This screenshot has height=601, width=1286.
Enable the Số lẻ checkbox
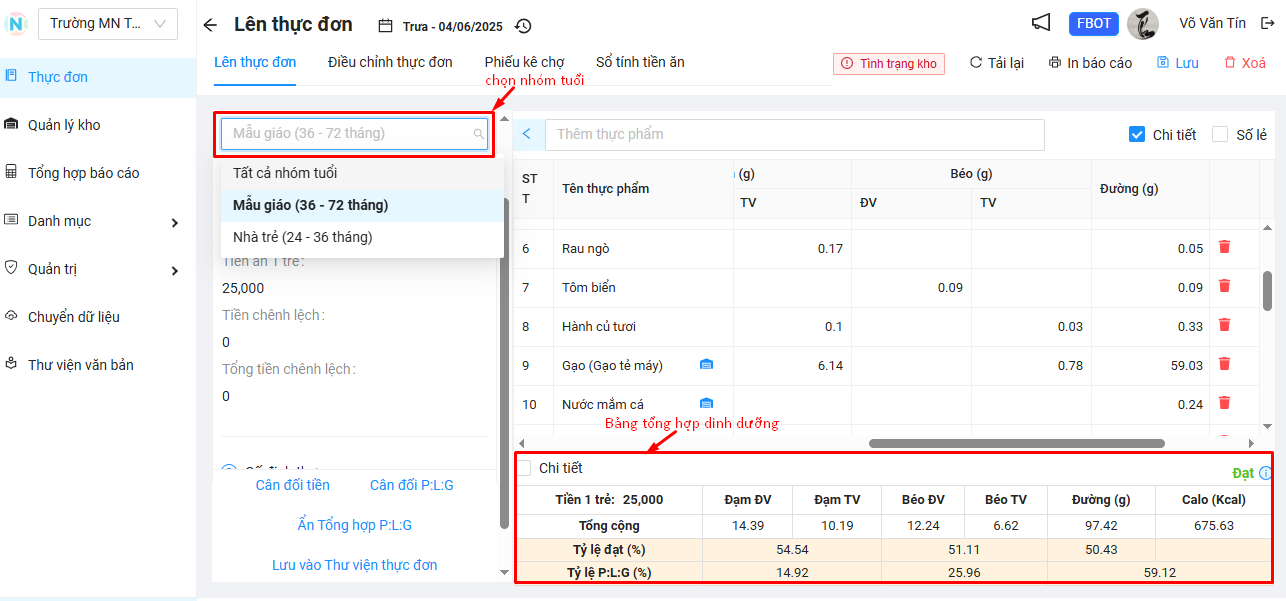tap(1219, 134)
